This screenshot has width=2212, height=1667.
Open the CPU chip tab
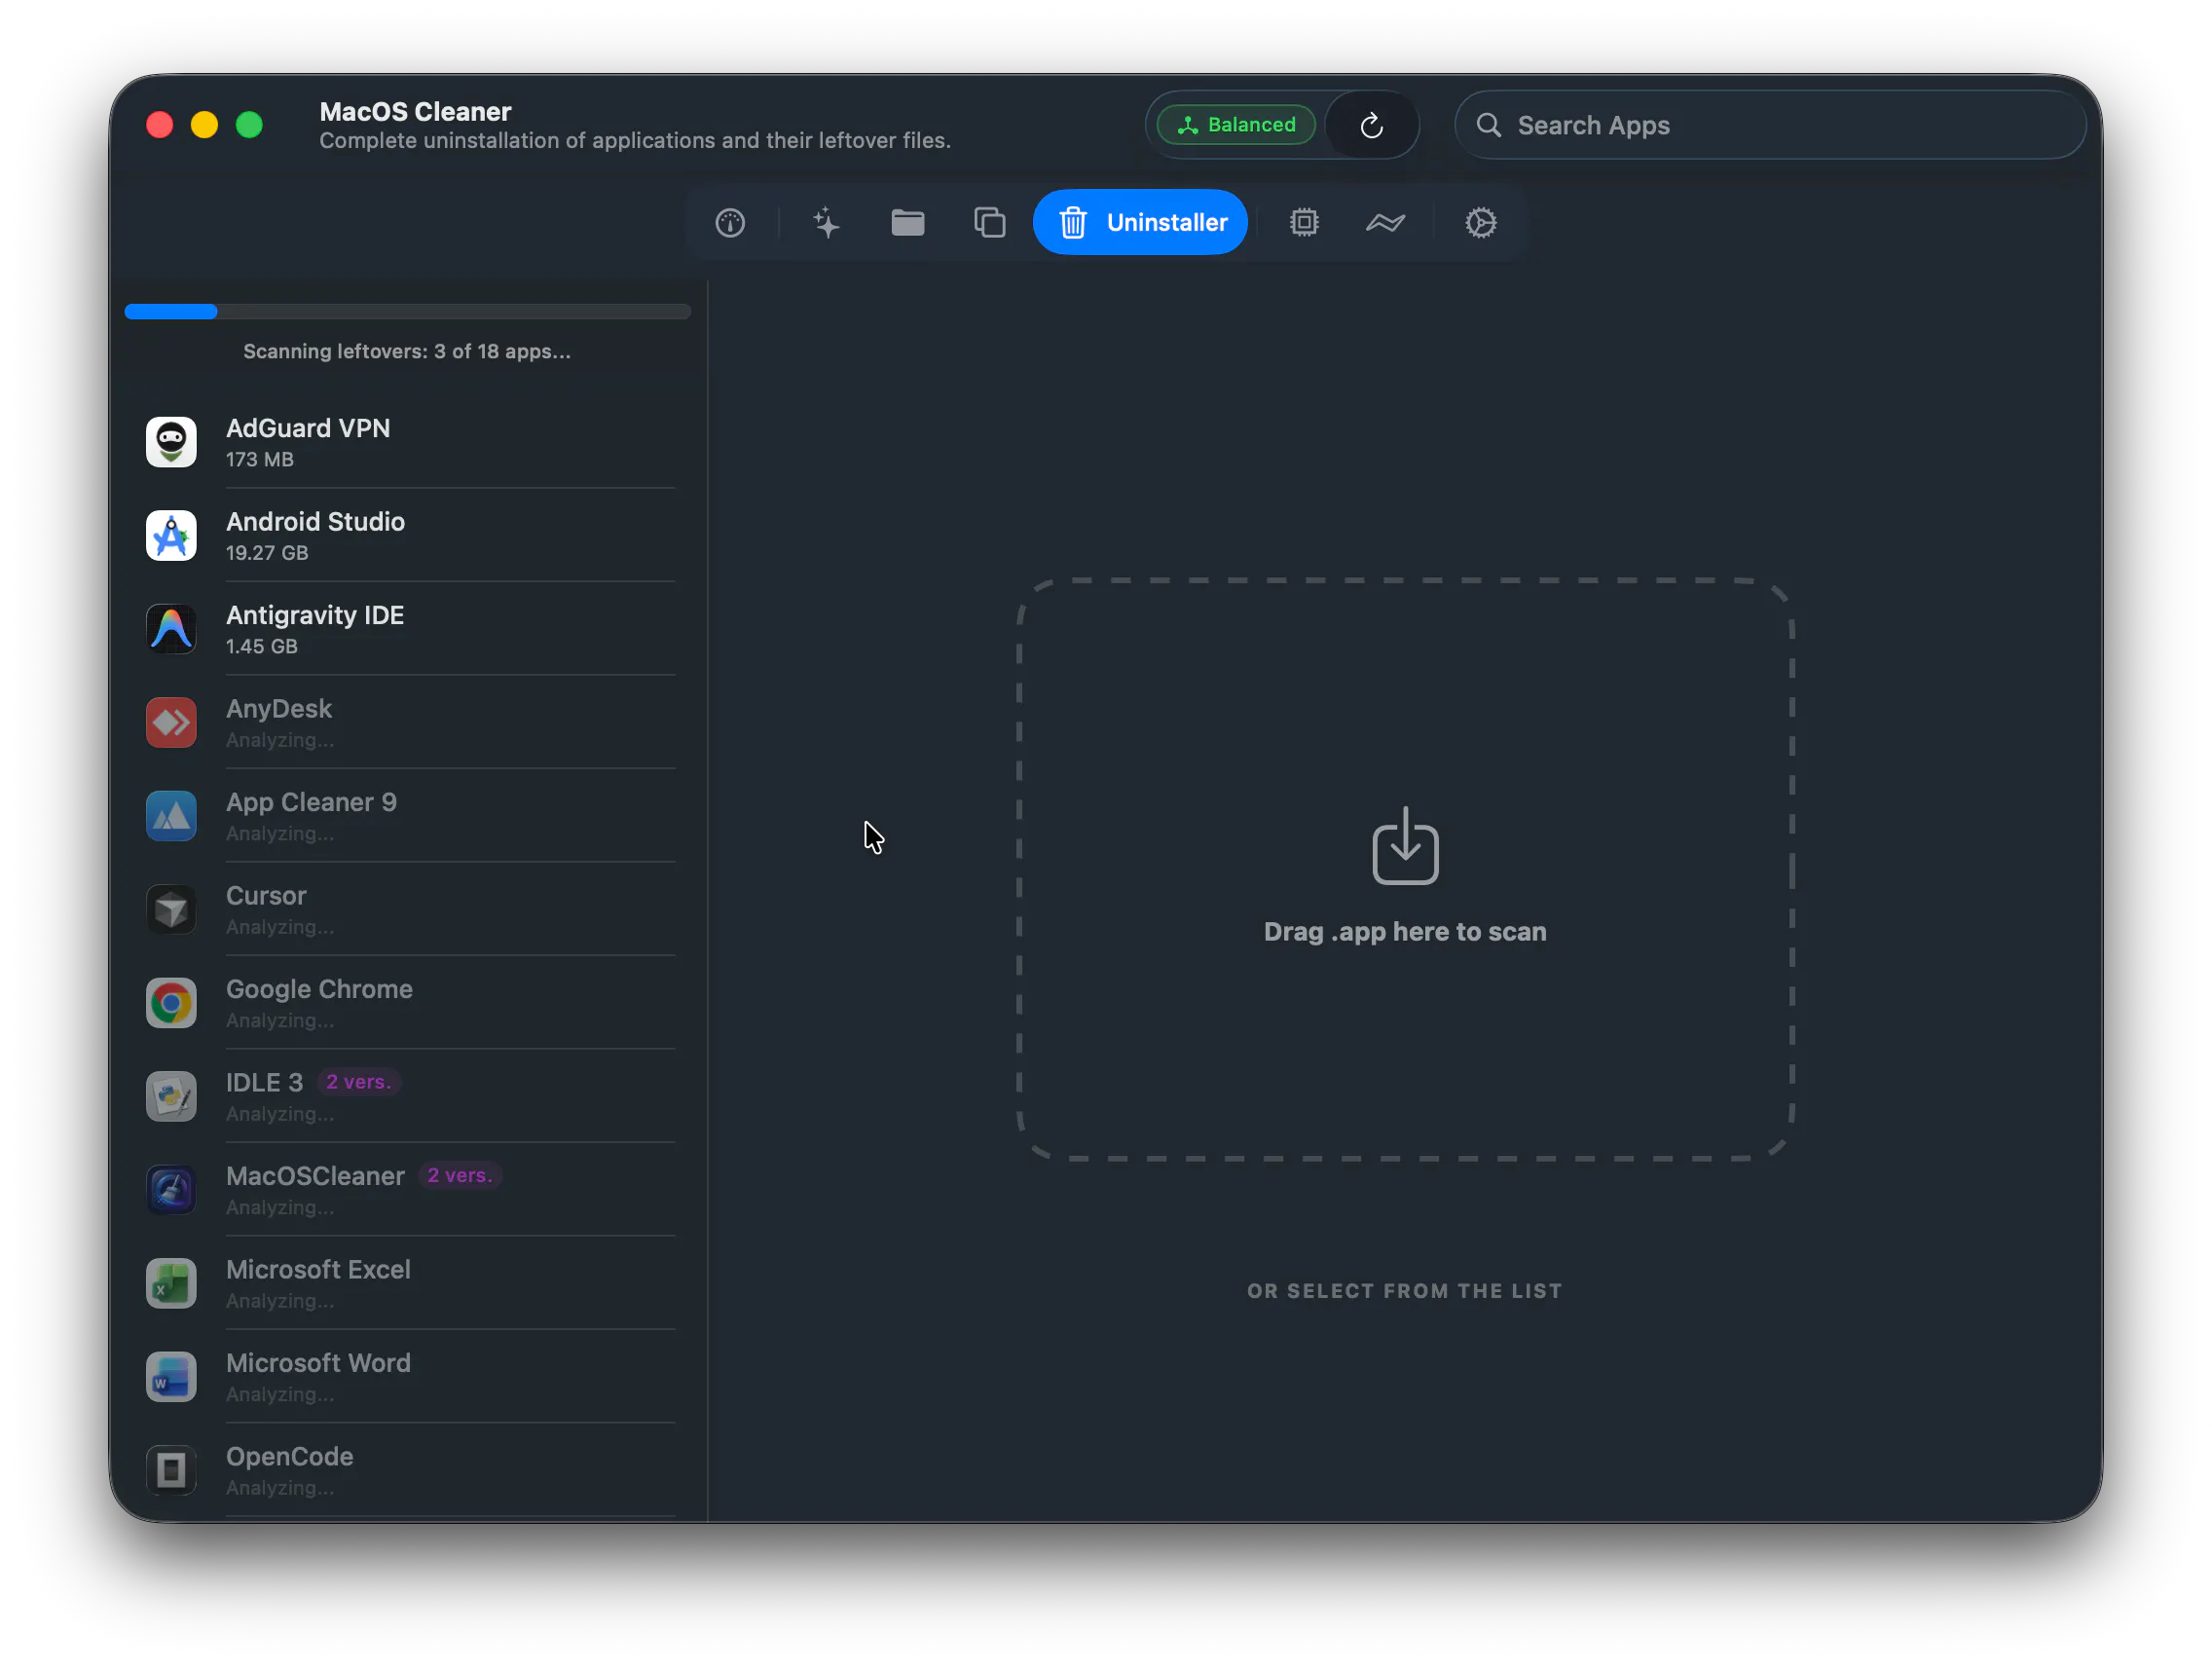click(x=1304, y=222)
